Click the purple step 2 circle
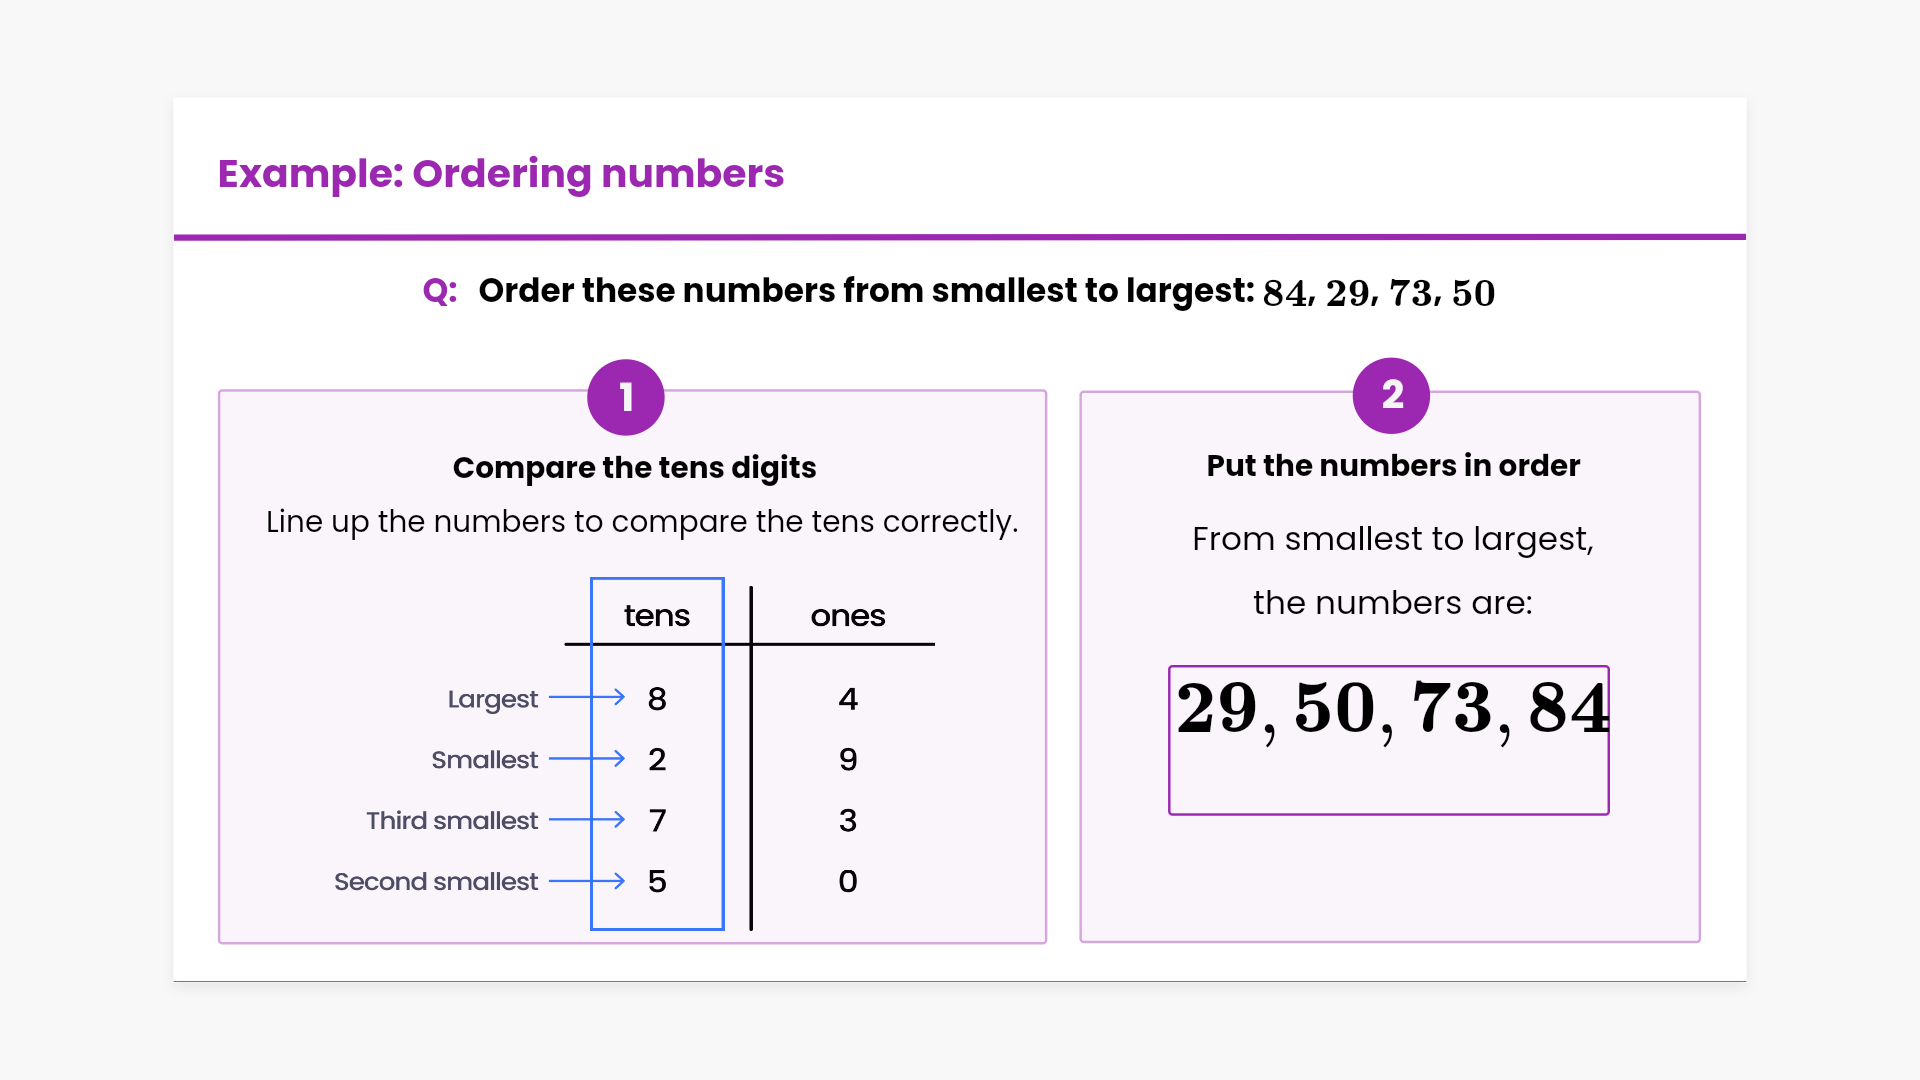1920x1080 pixels. 1391,395
